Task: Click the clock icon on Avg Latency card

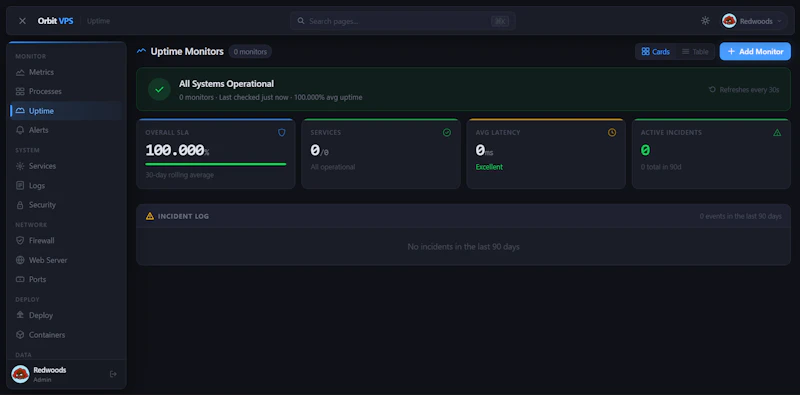Action: coord(612,133)
